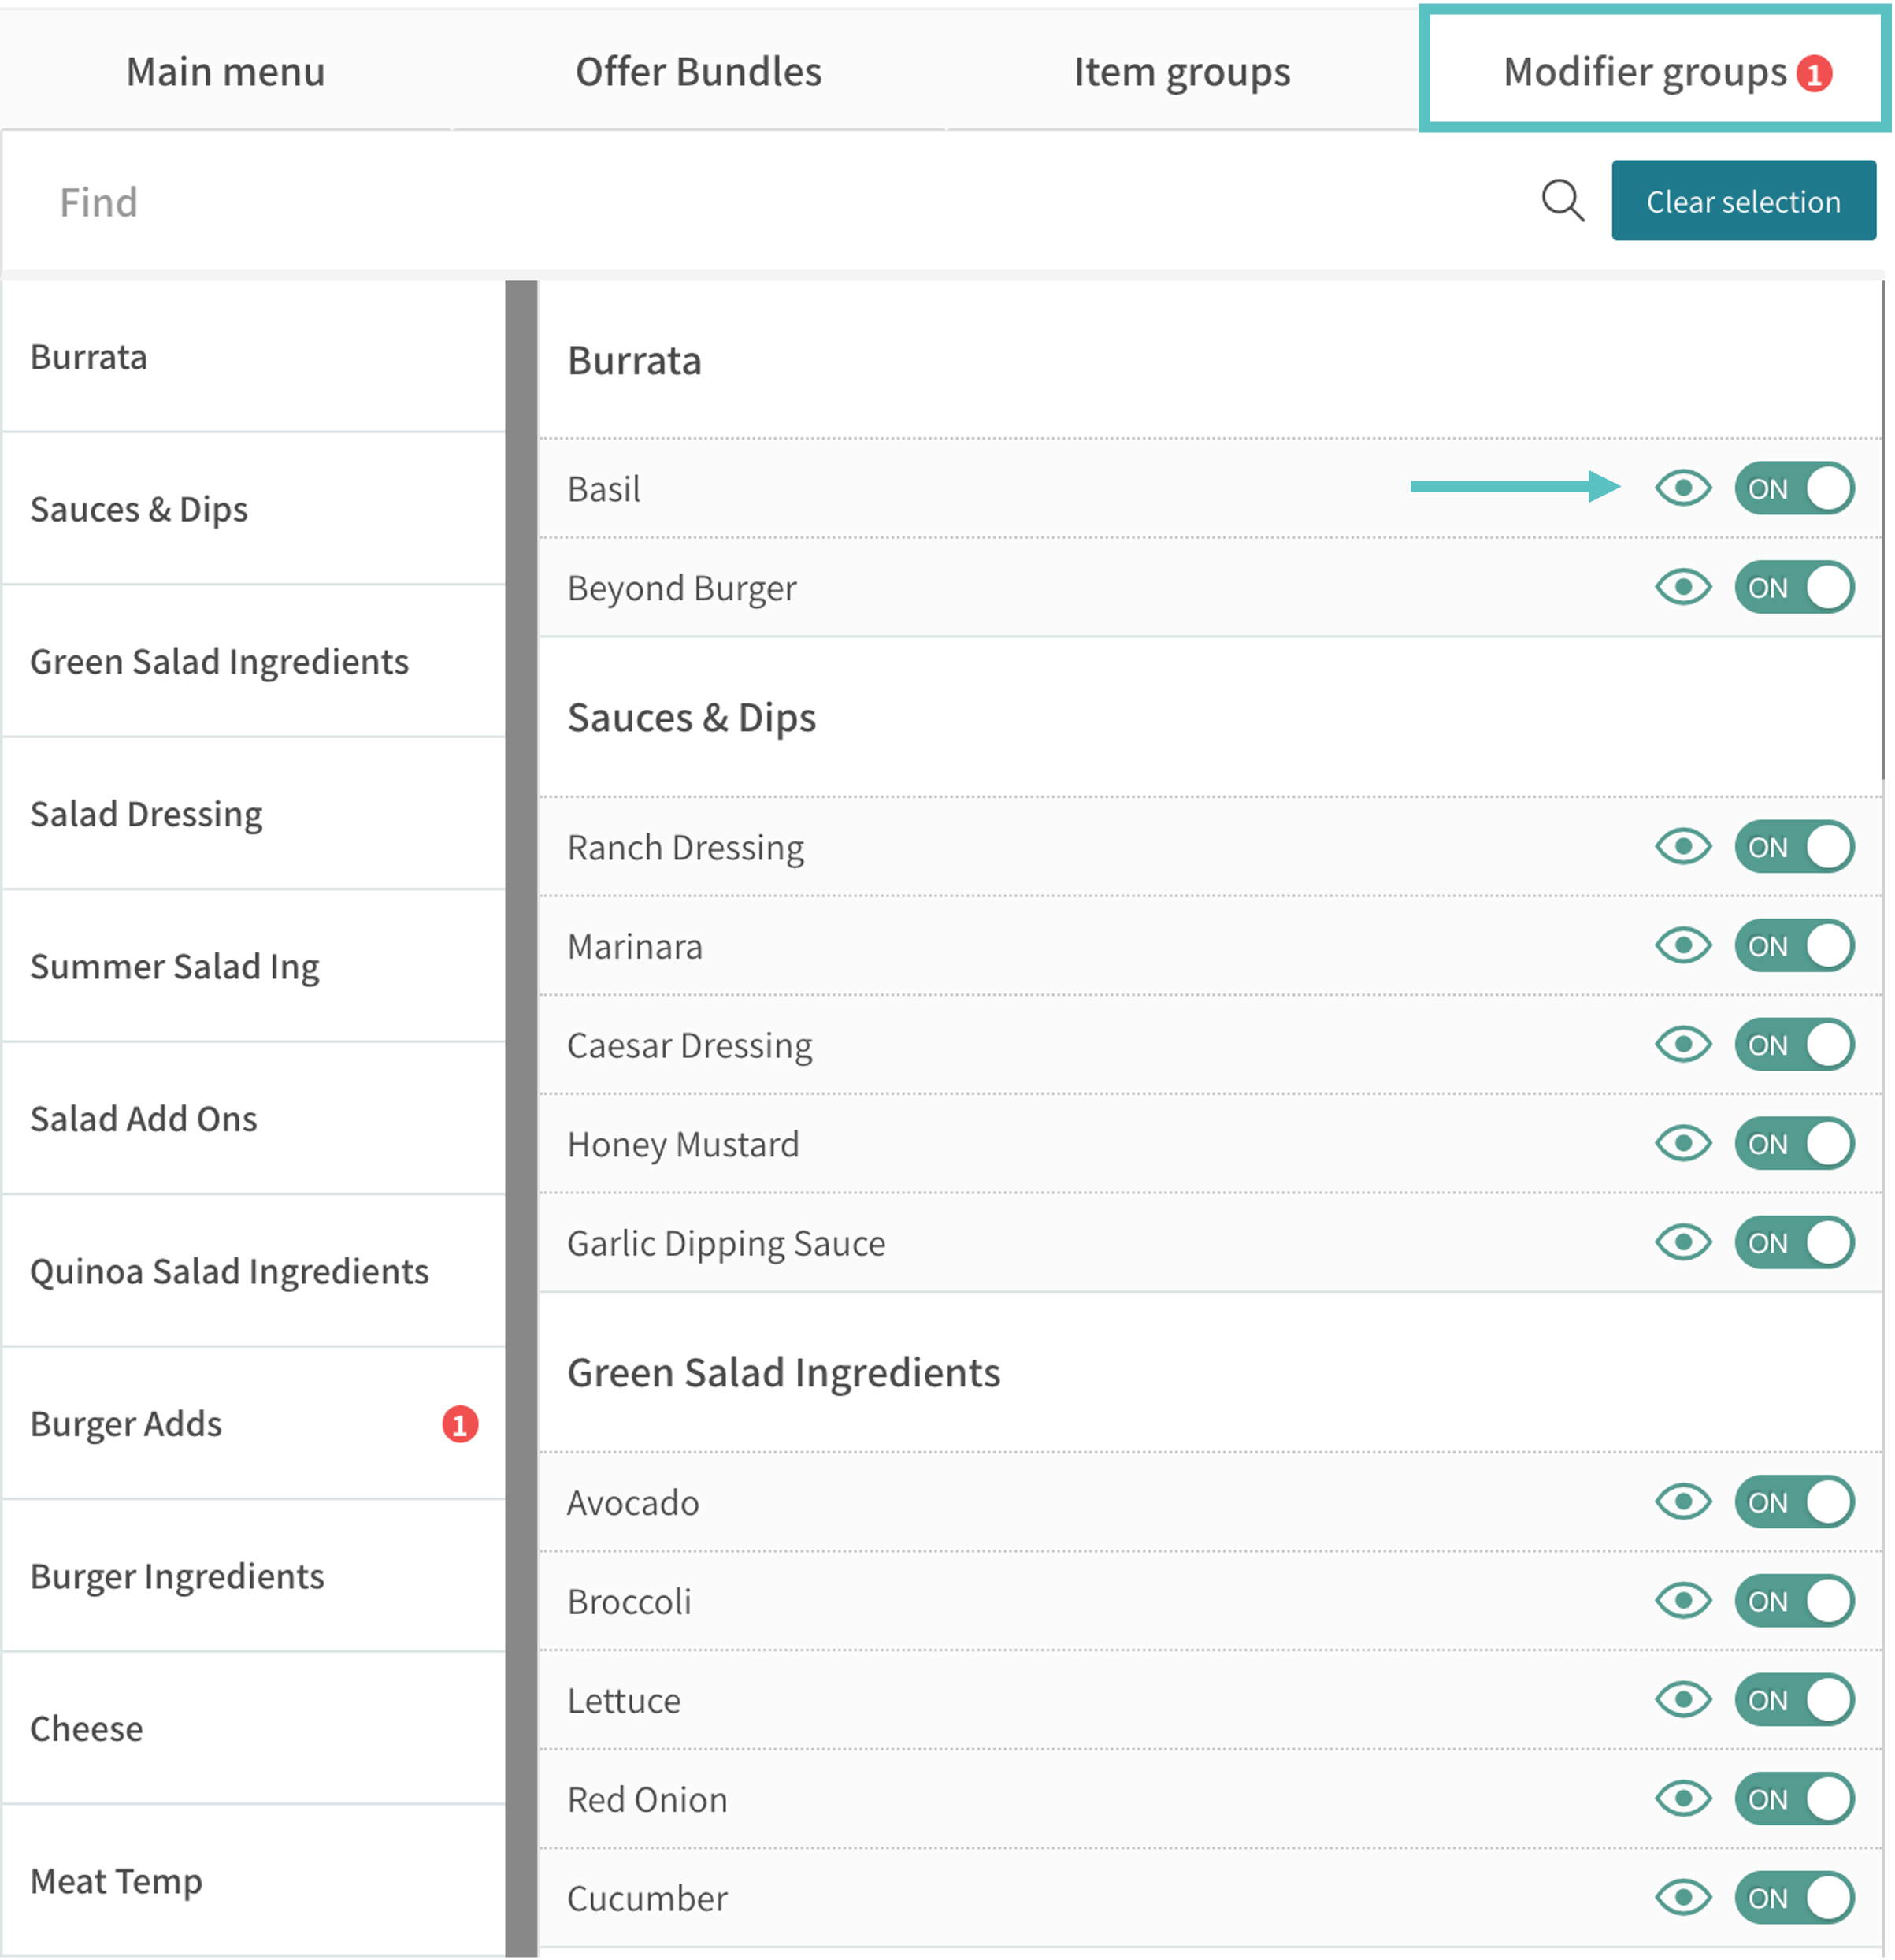Open the Main menu tab
1895x1960 pixels.
point(225,72)
